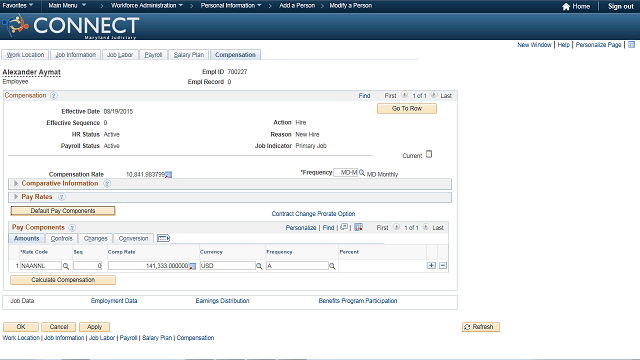Click the Rate Code input field
640x360 pixels.
click(41, 266)
